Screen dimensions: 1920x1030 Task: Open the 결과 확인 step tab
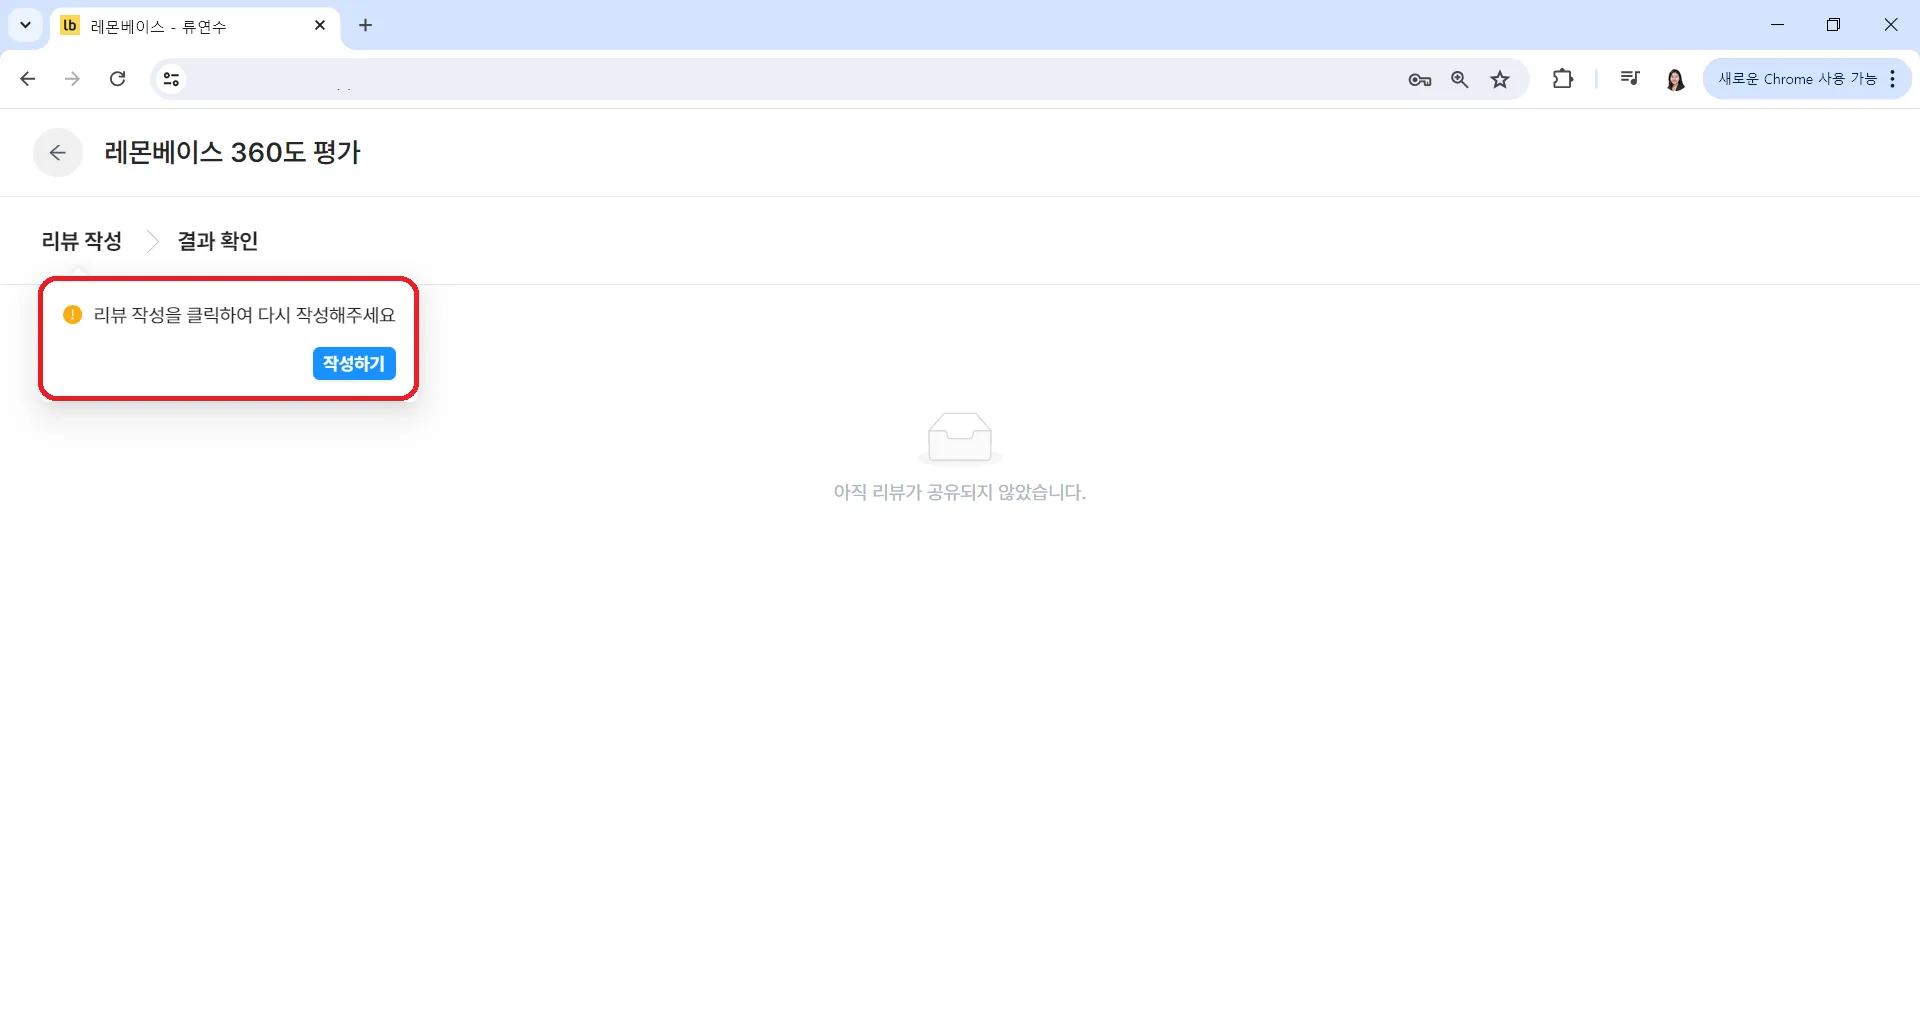coord(218,241)
